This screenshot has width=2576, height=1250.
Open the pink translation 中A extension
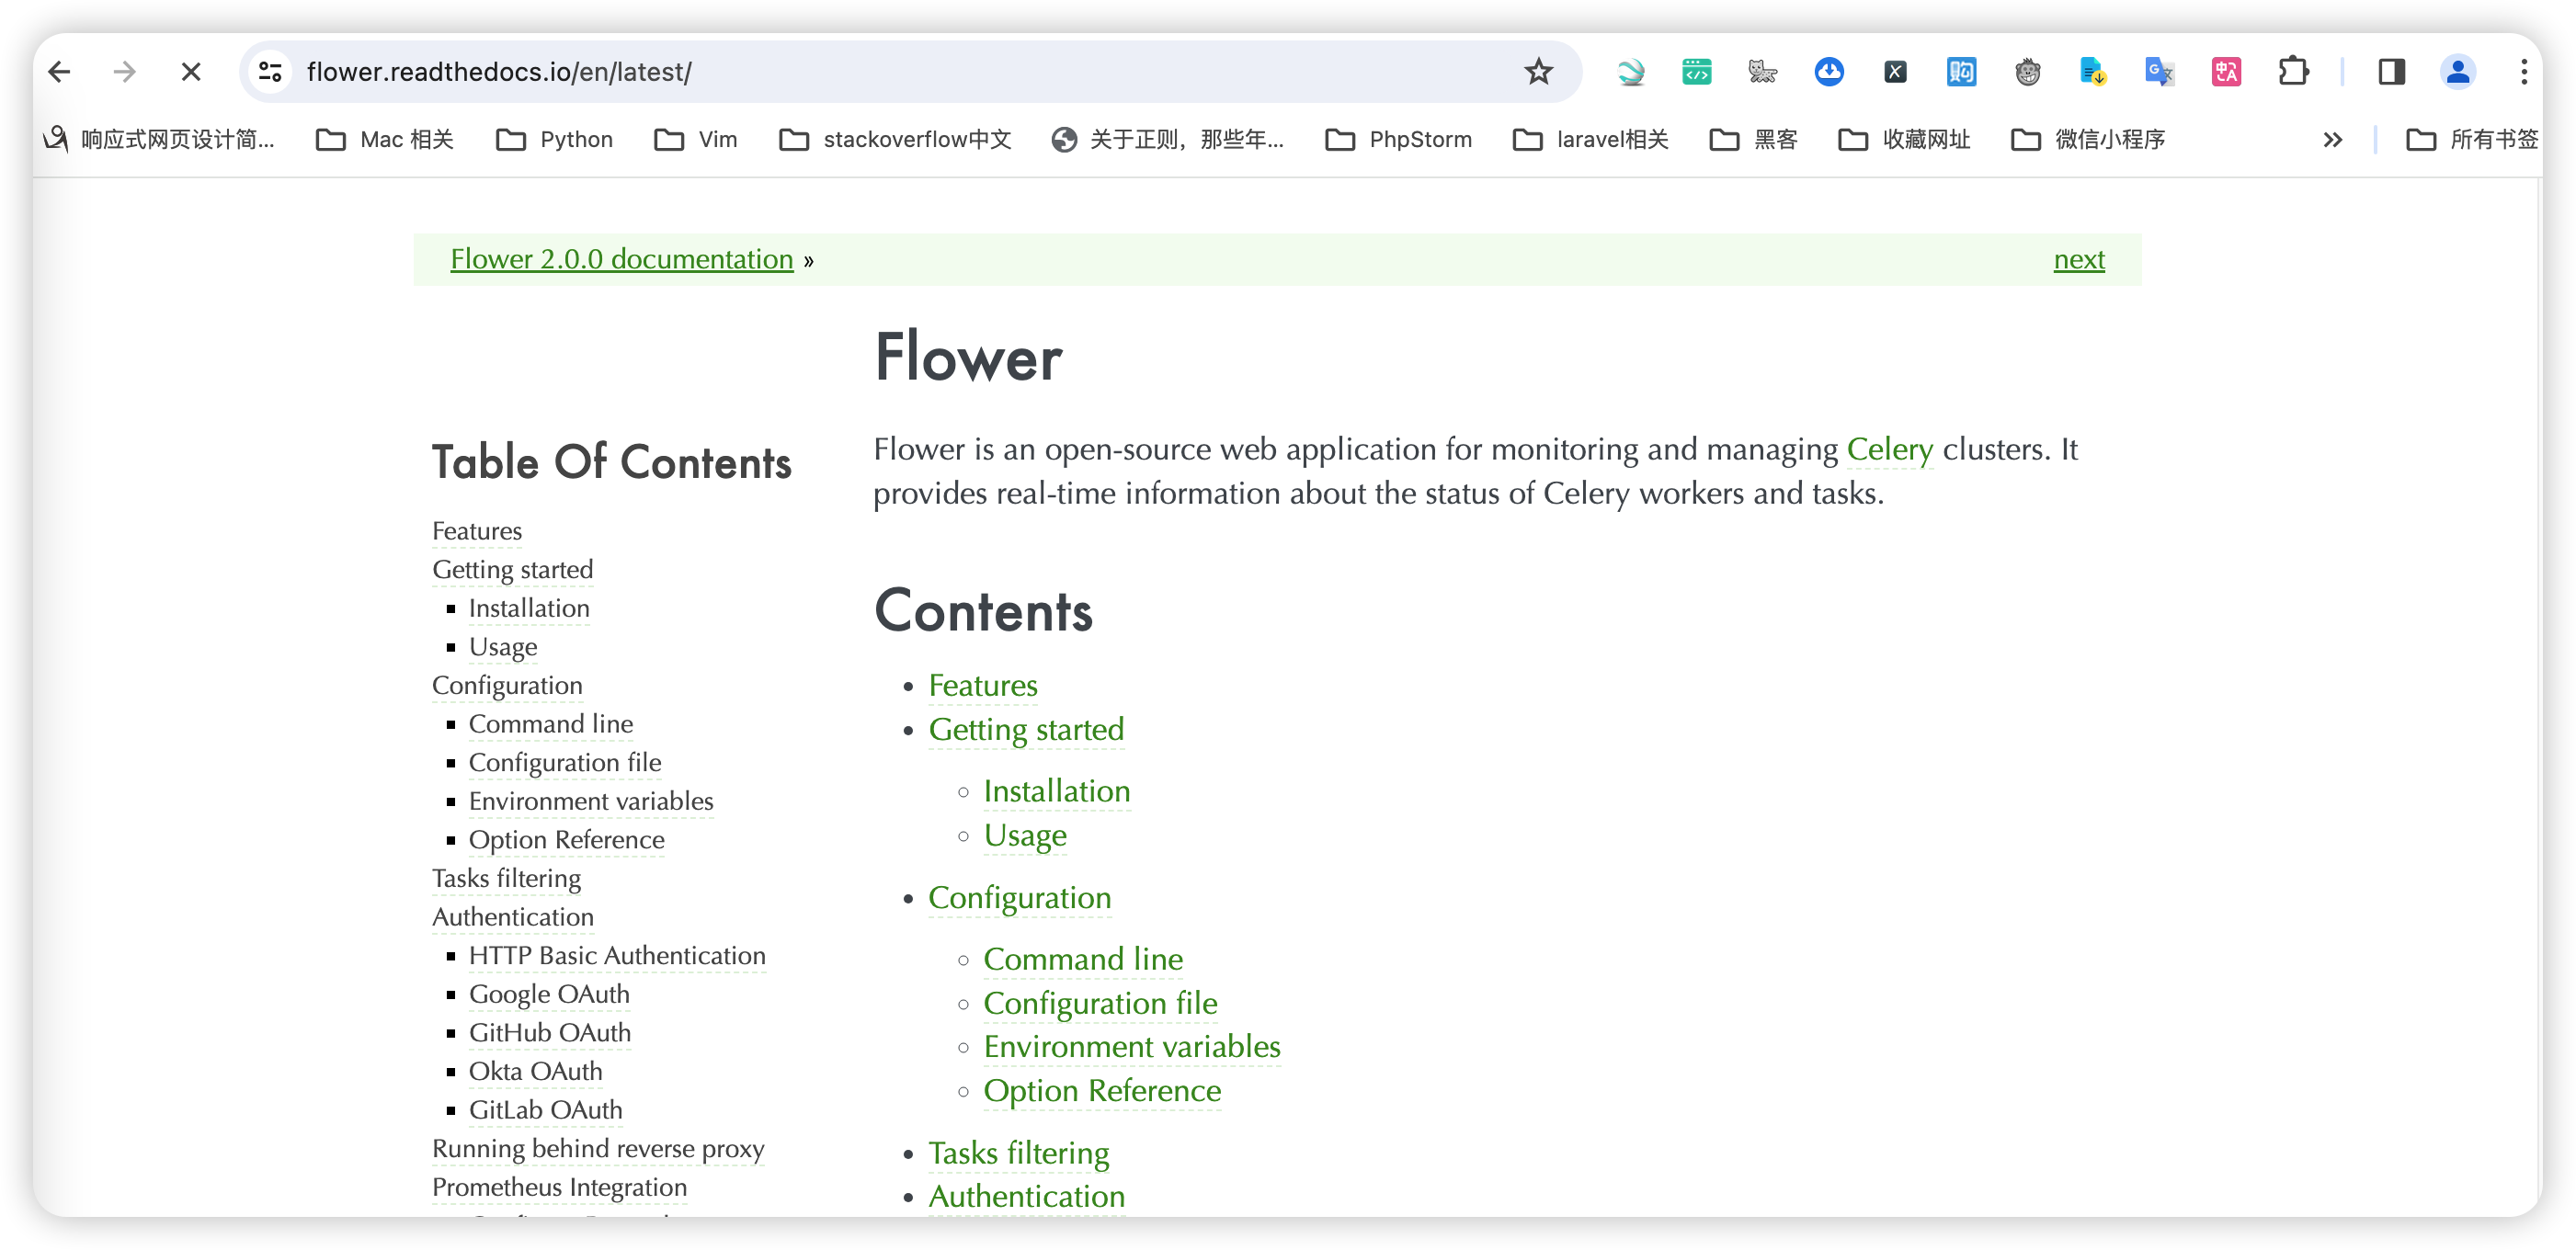2226,72
